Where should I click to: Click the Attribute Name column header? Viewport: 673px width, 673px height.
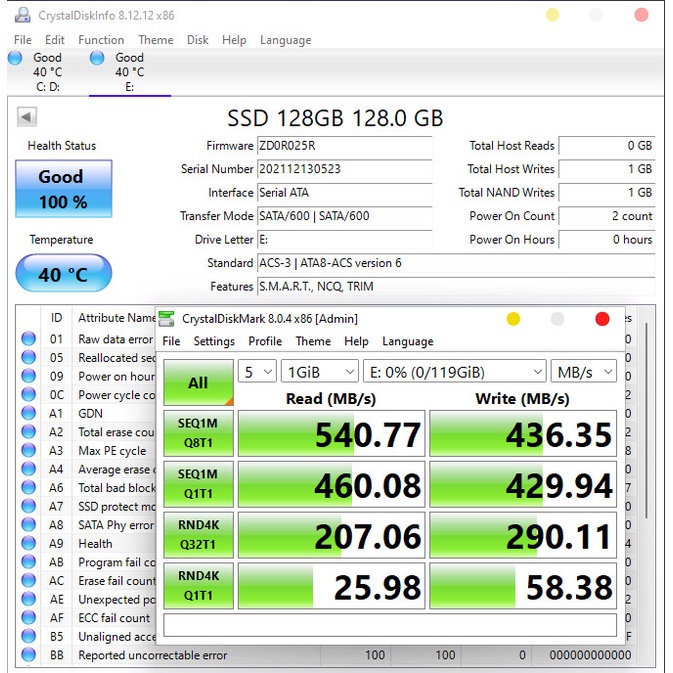[116, 318]
